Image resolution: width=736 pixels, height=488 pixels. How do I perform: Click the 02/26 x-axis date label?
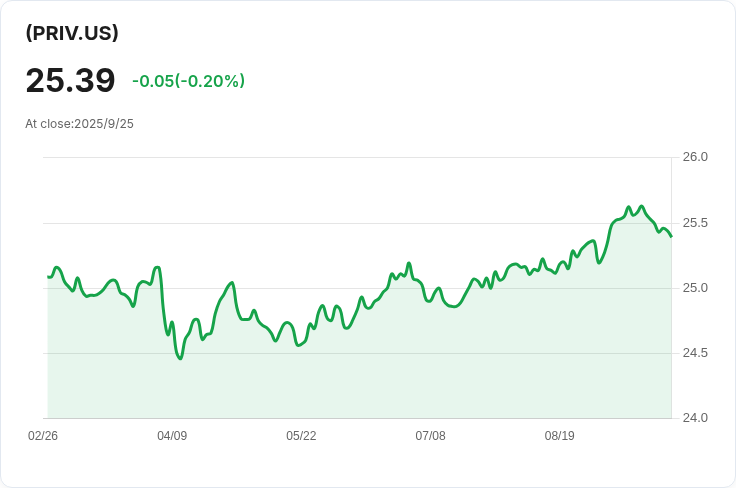43,436
